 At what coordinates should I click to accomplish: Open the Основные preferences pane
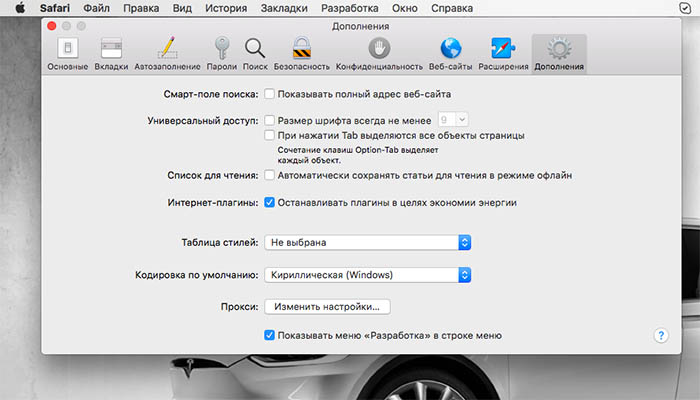[68, 54]
